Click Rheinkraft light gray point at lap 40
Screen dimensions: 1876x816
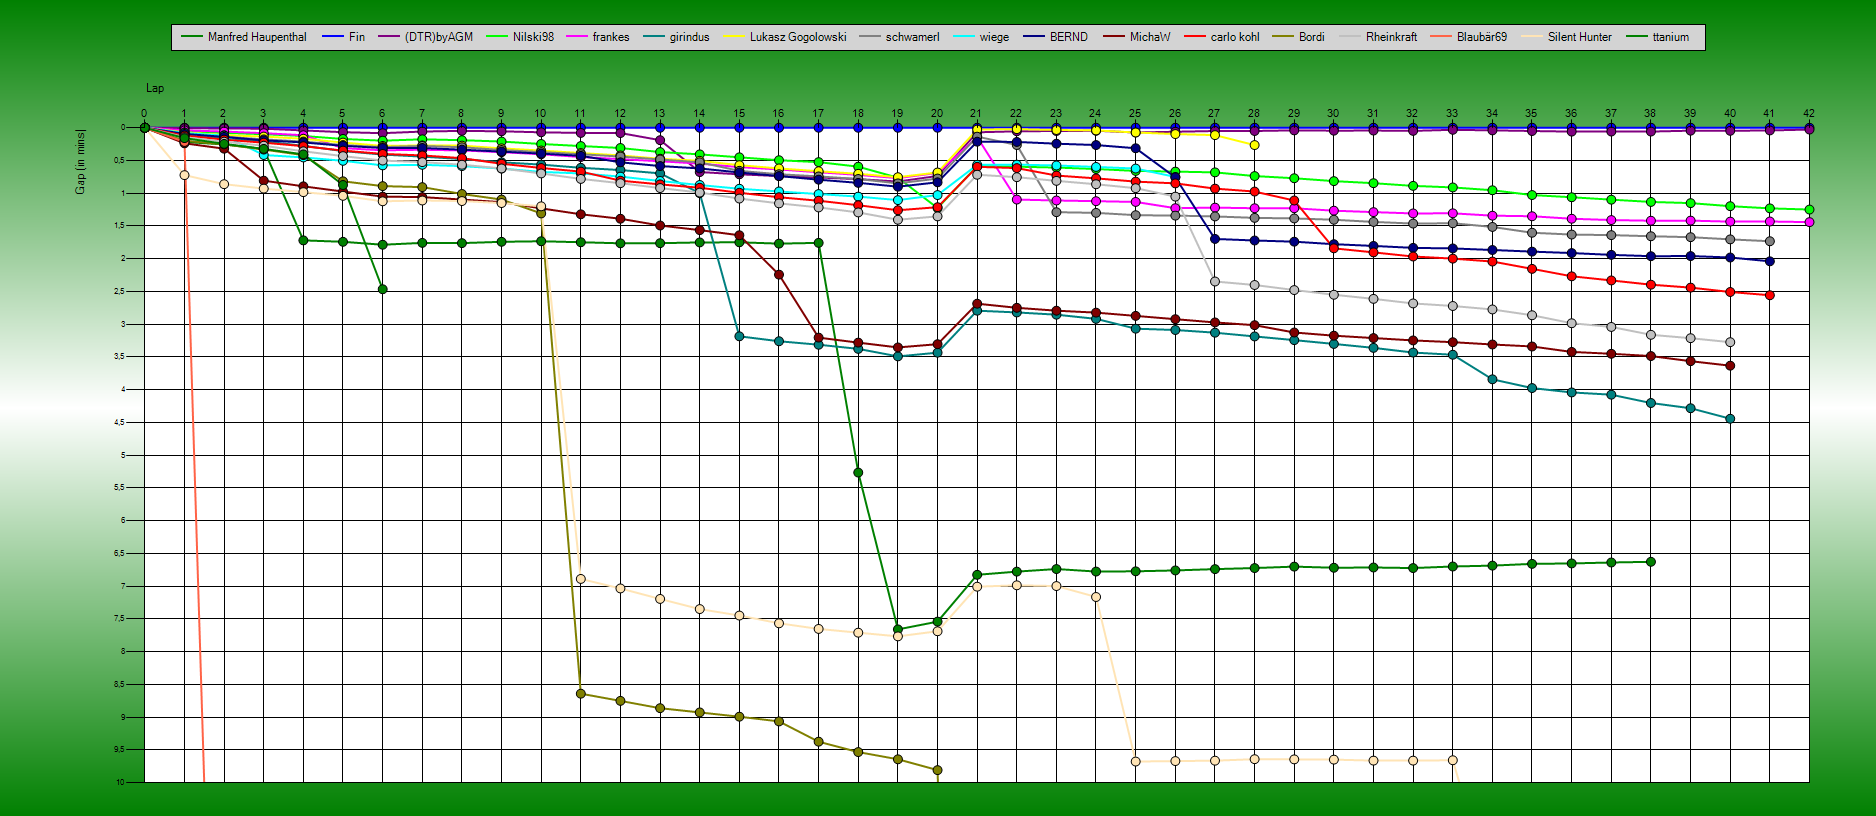pyautogui.click(x=1729, y=342)
